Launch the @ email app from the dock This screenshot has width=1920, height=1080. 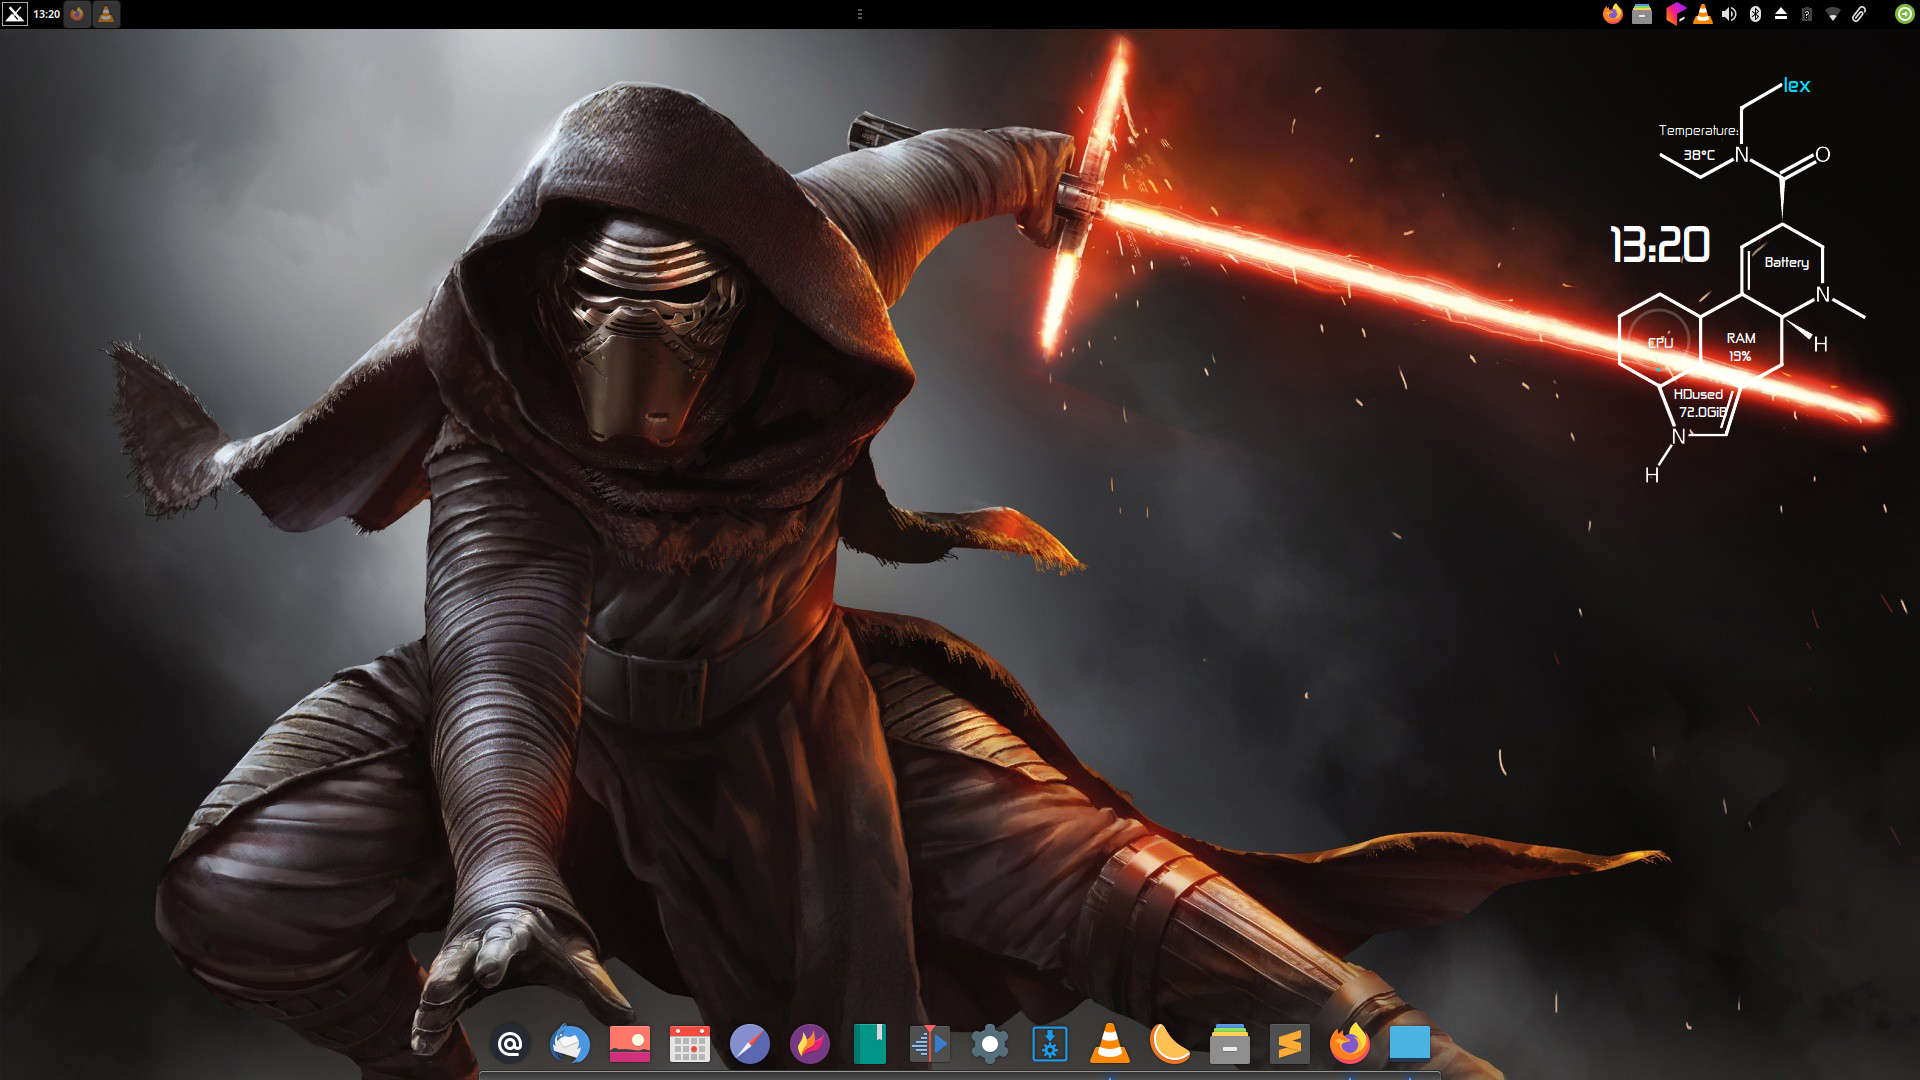click(510, 1044)
